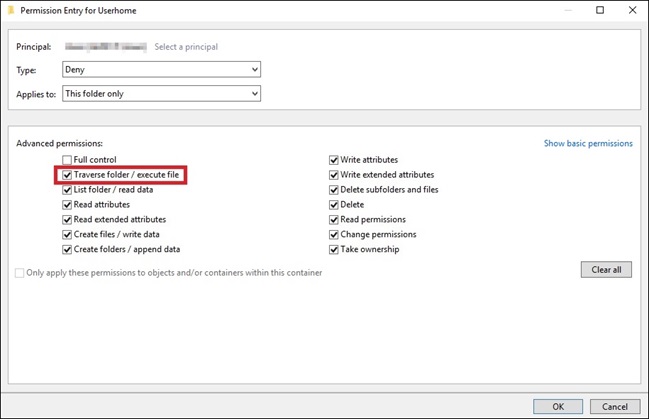Uncheck Traverse folder / execute file
The width and height of the screenshot is (649, 419).
pyautogui.click(x=67, y=175)
